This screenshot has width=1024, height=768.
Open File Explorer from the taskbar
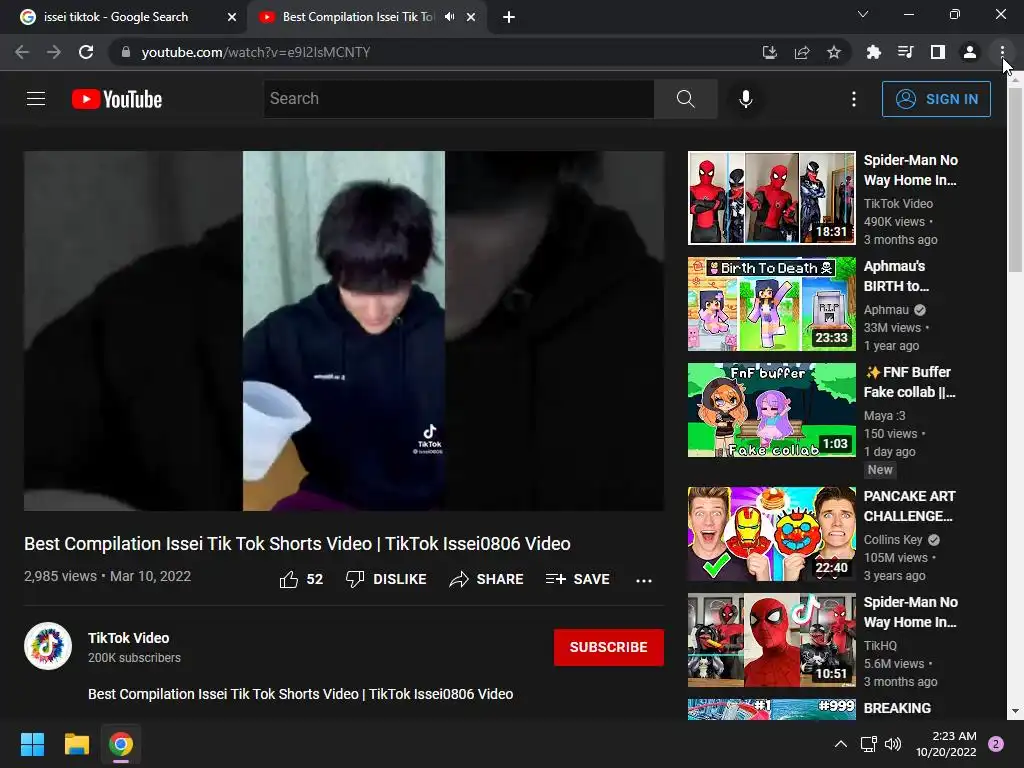point(76,744)
